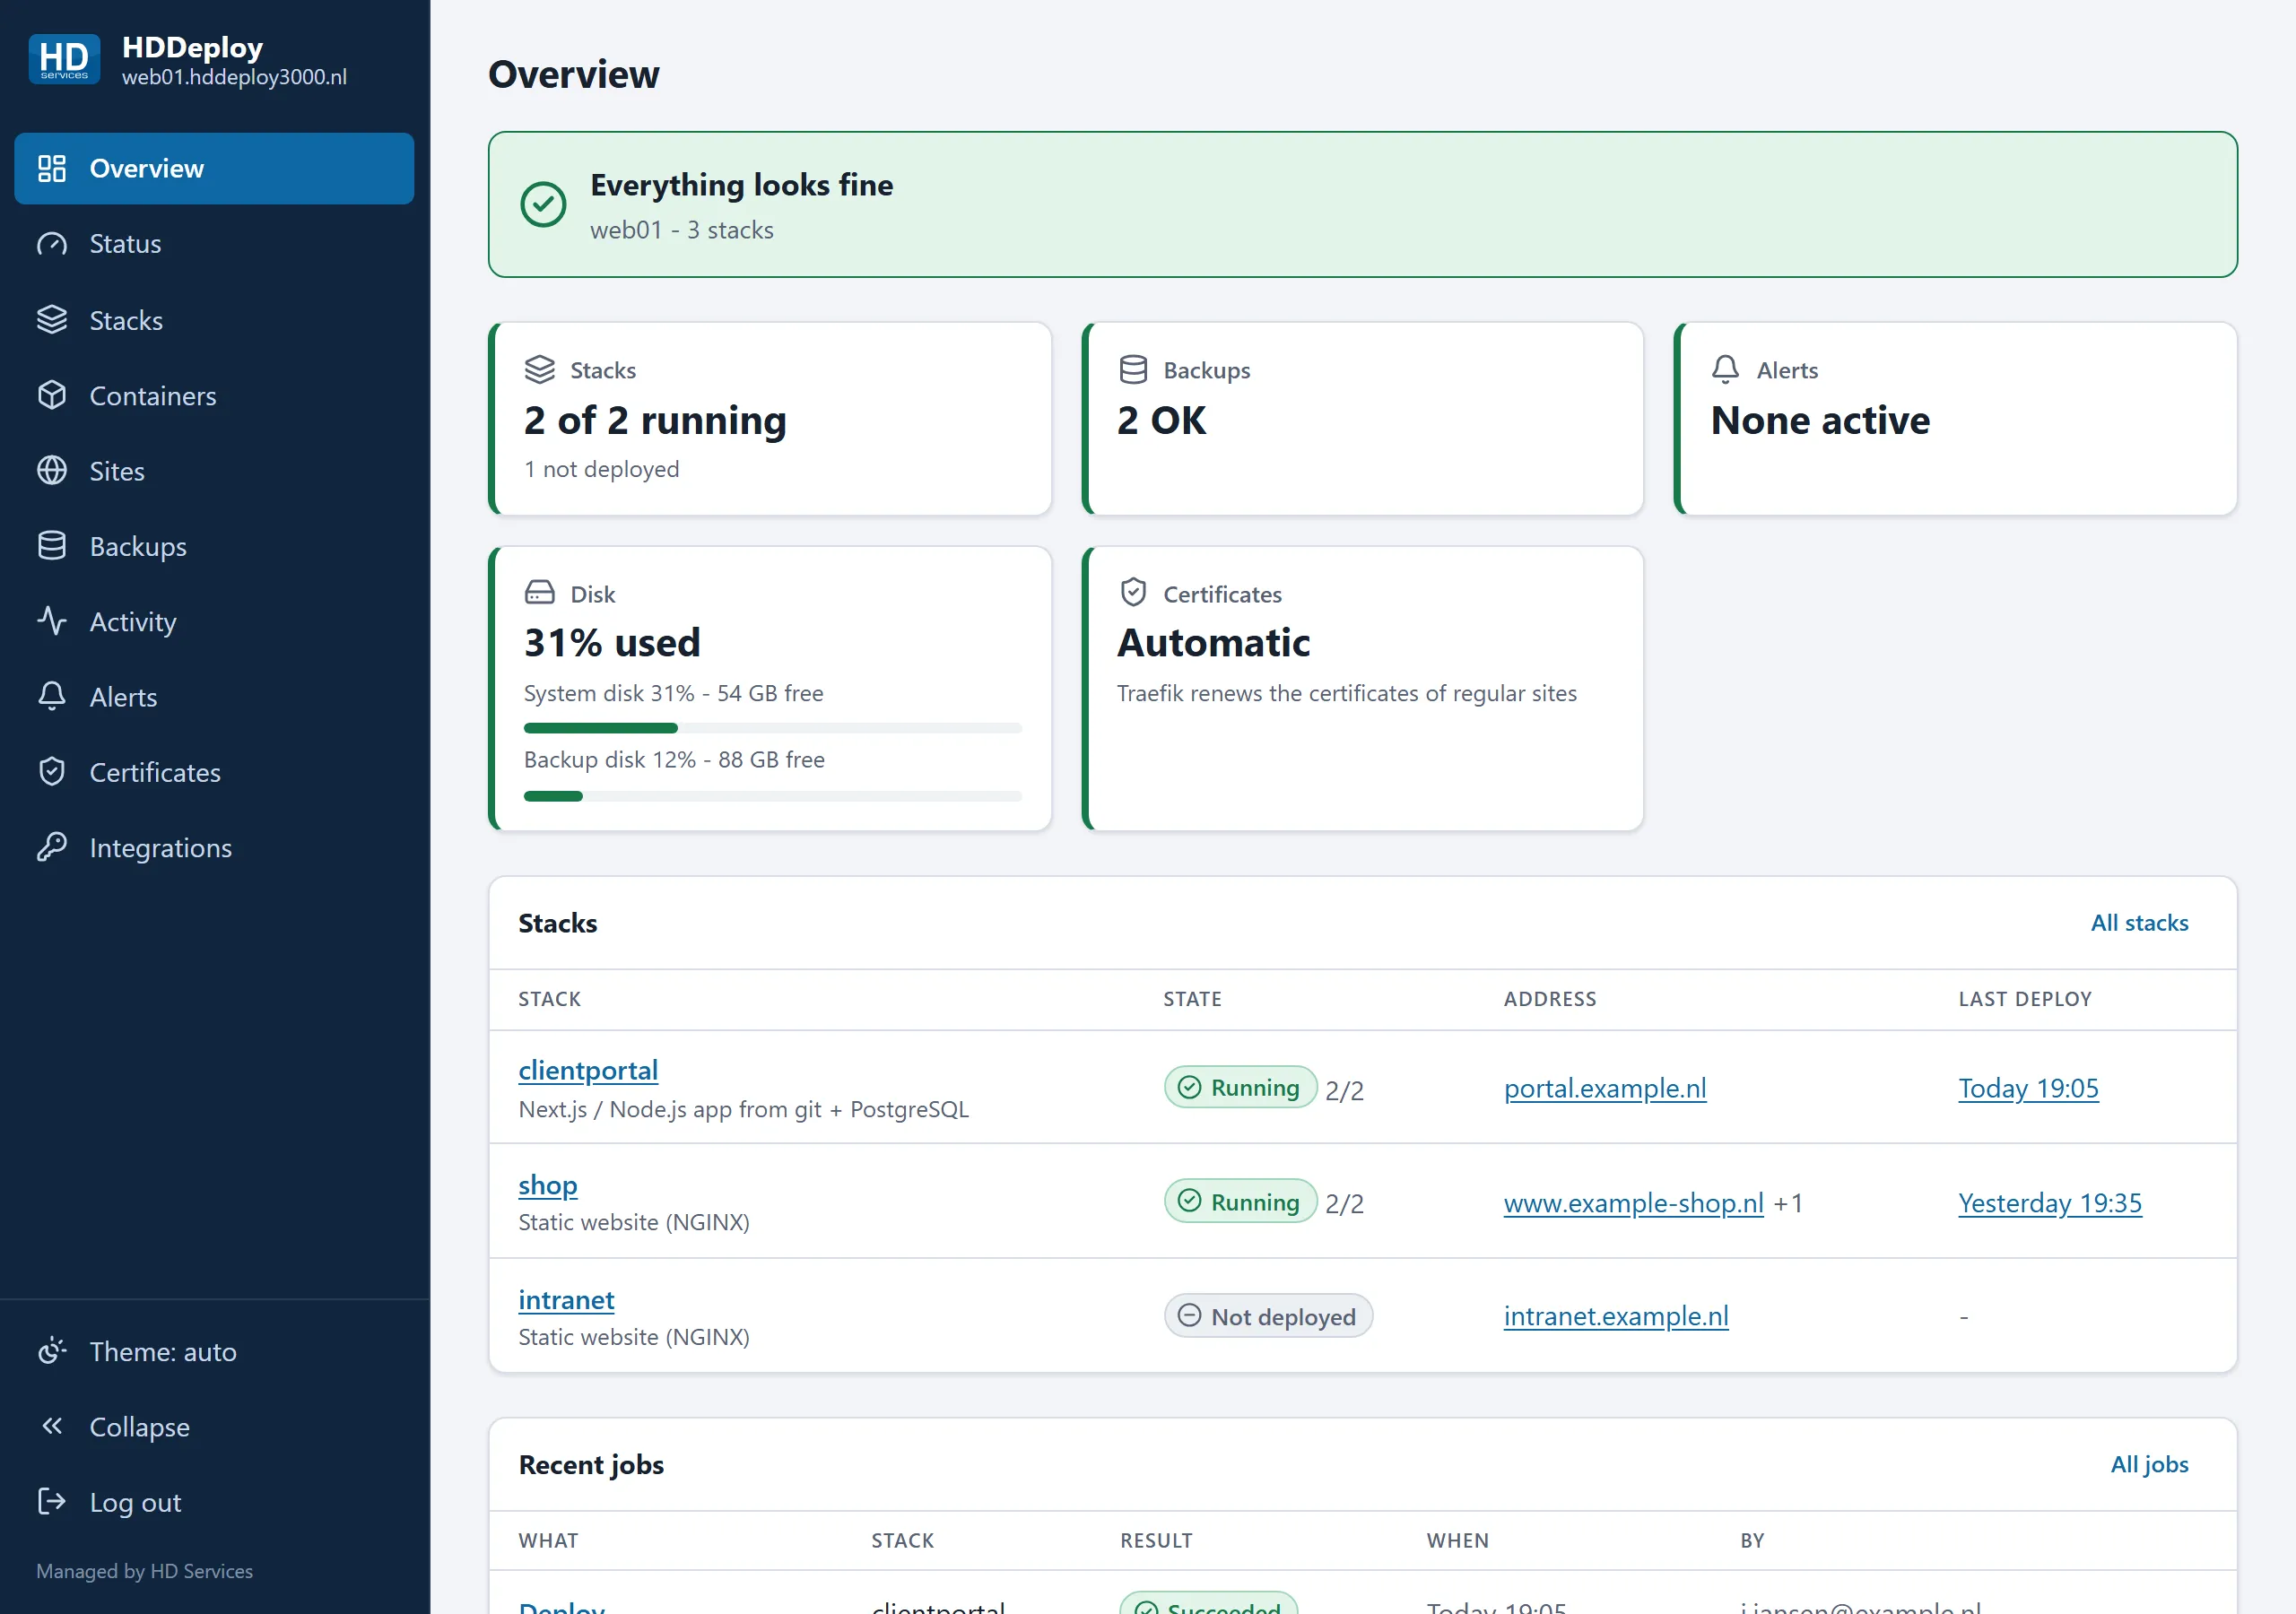Click the Sites globe icon in sidebar
This screenshot has height=1614, width=2296.
pos(52,471)
